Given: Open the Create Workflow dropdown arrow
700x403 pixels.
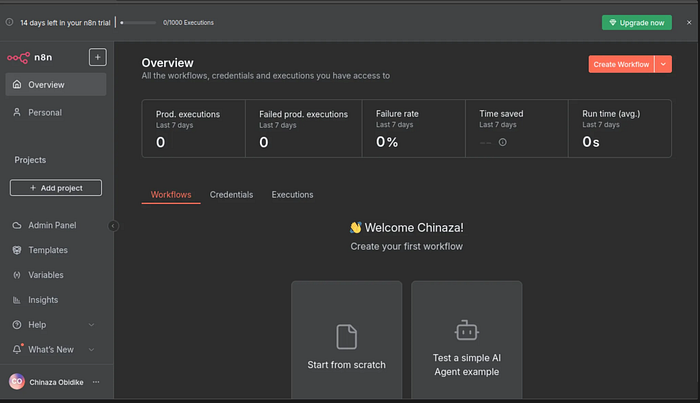Looking at the screenshot, I should pyautogui.click(x=663, y=64).
